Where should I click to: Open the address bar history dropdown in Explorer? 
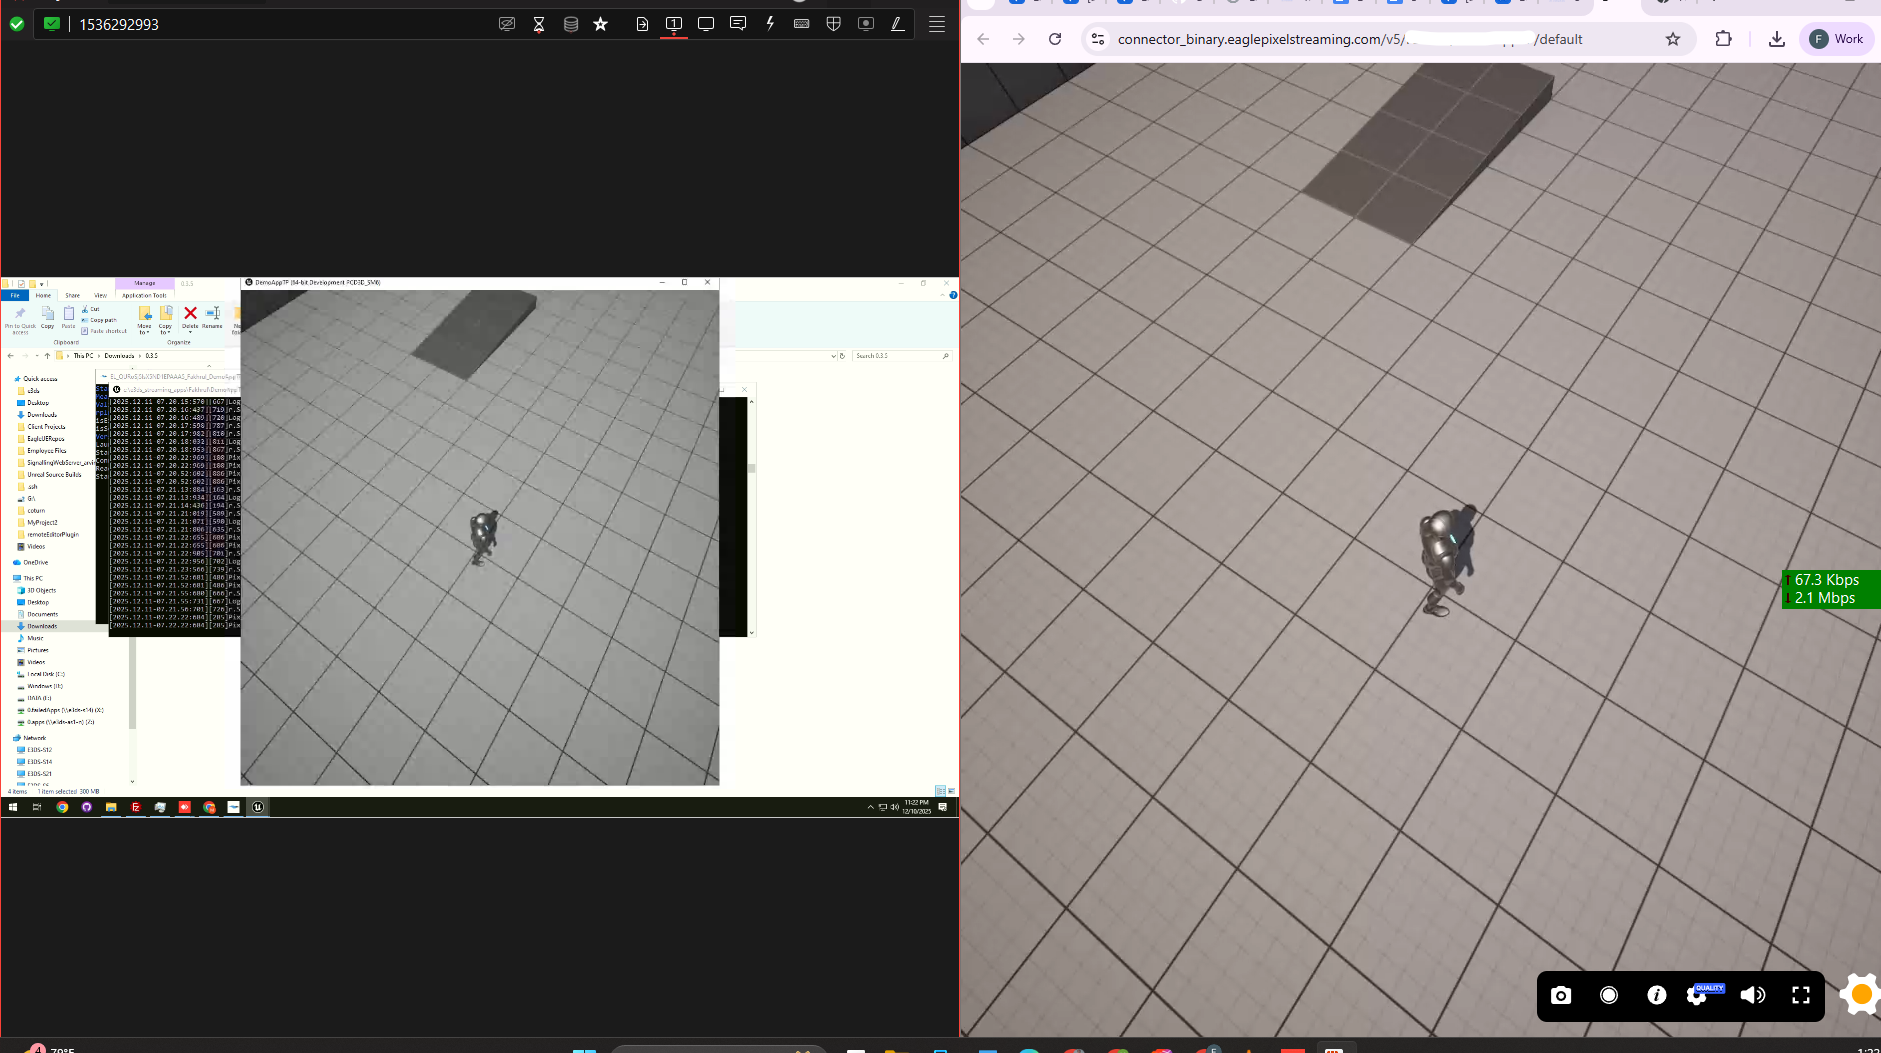click(x=833, y=355)
